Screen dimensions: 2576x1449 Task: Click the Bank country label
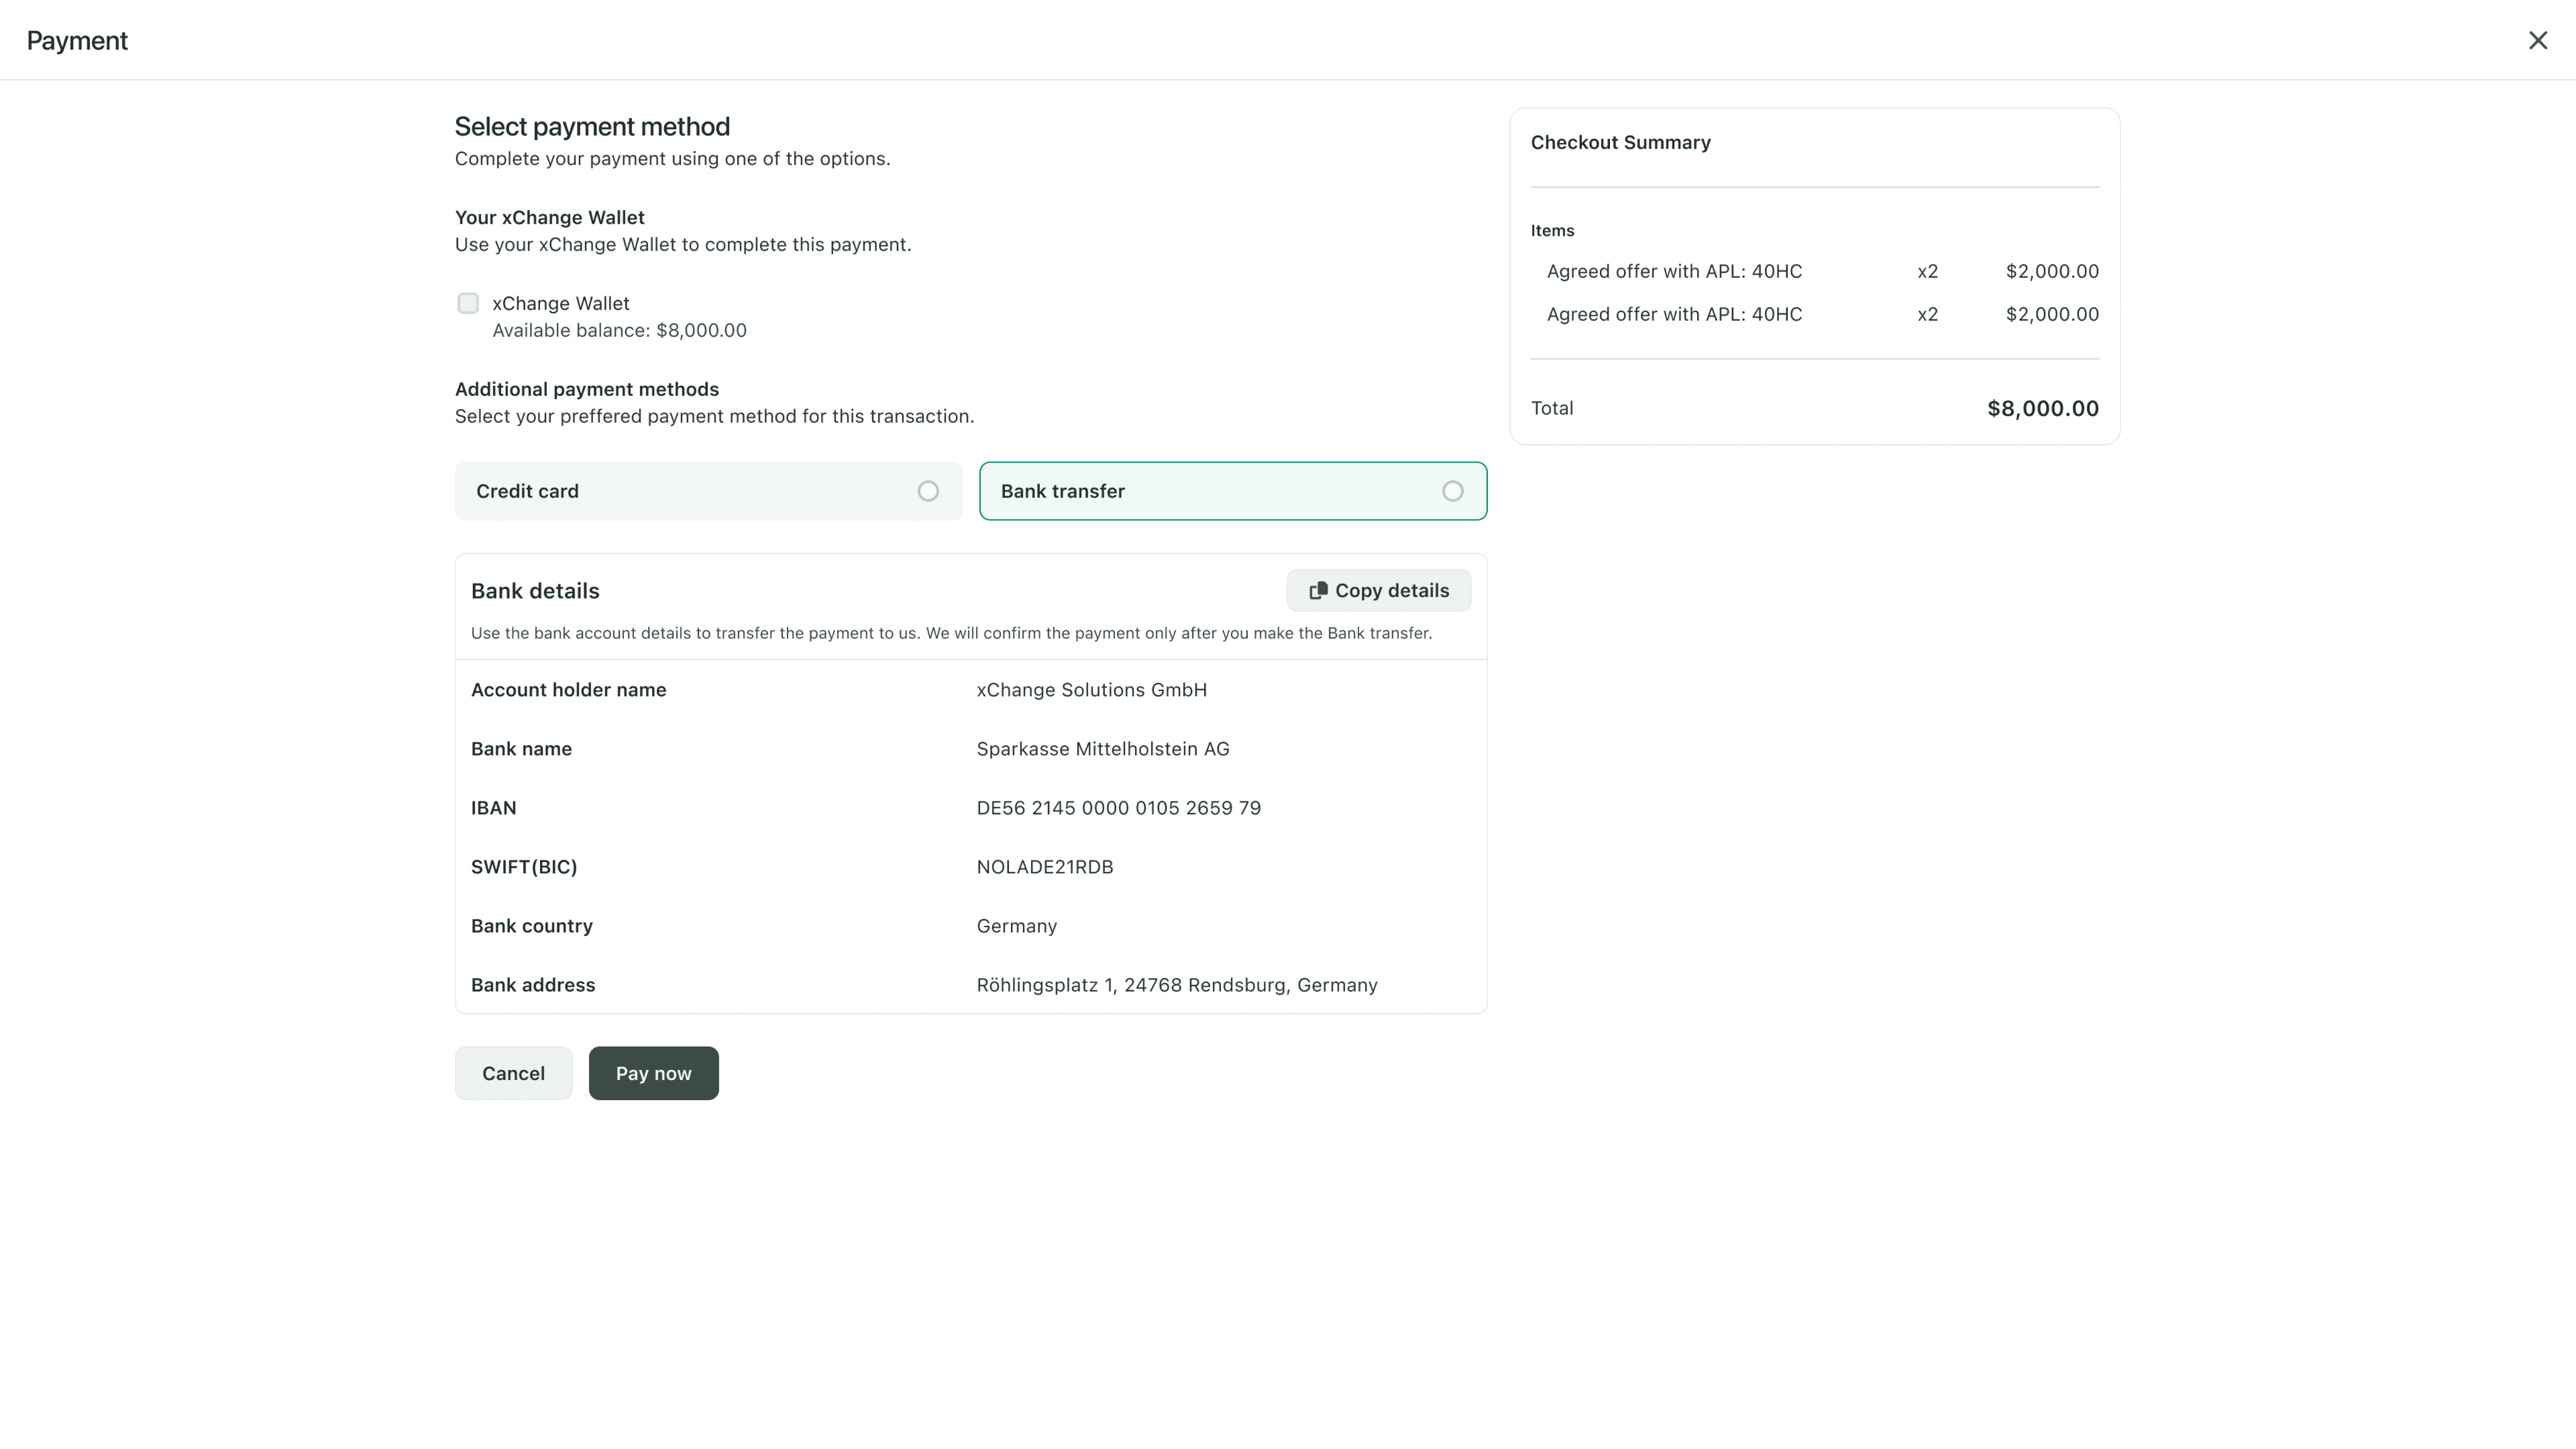pyautogui.click(x=531, y=926)
